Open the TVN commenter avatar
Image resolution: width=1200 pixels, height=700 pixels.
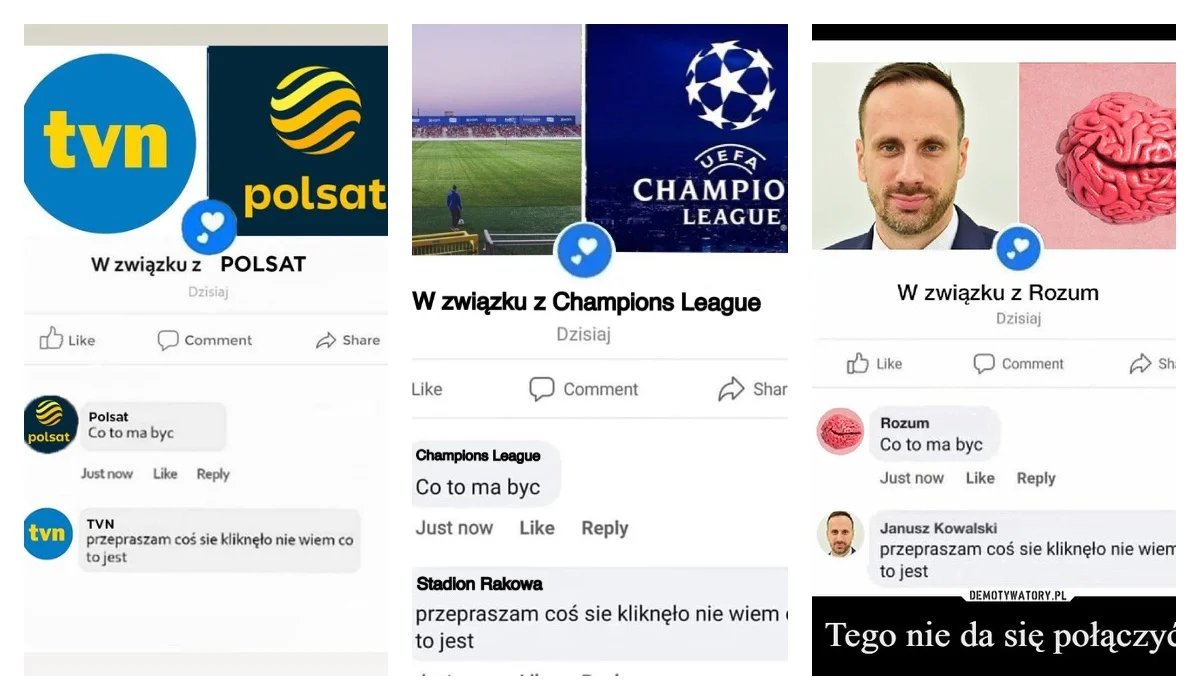(48, 533)
